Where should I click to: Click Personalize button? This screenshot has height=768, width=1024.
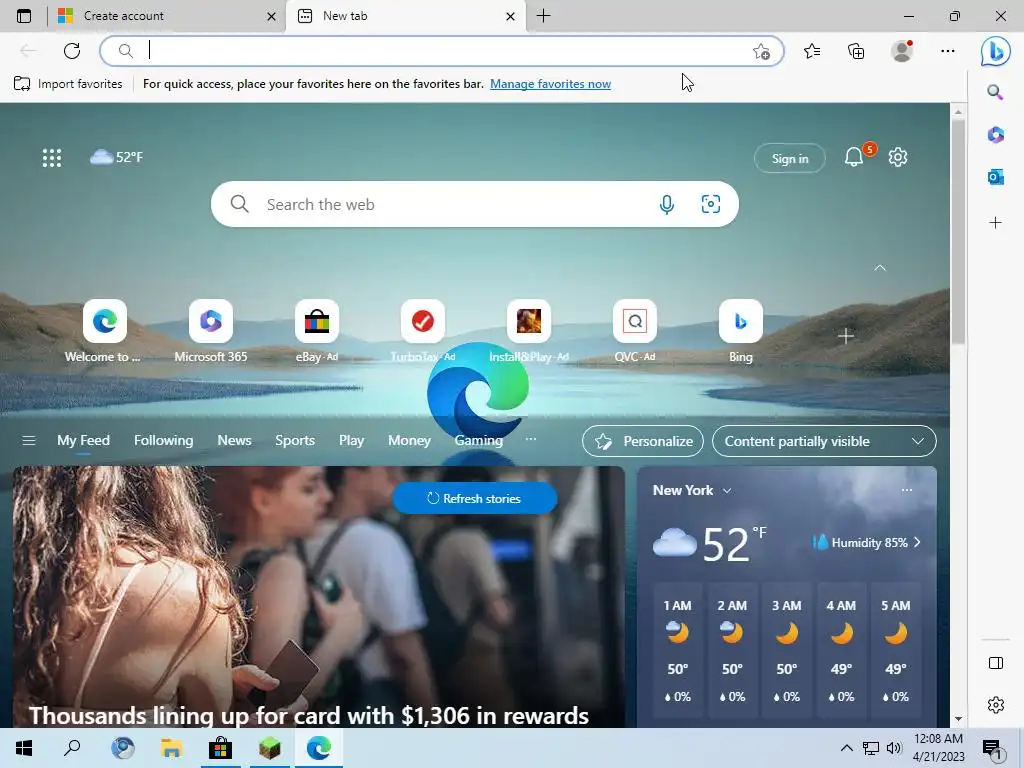coord(643,441)
